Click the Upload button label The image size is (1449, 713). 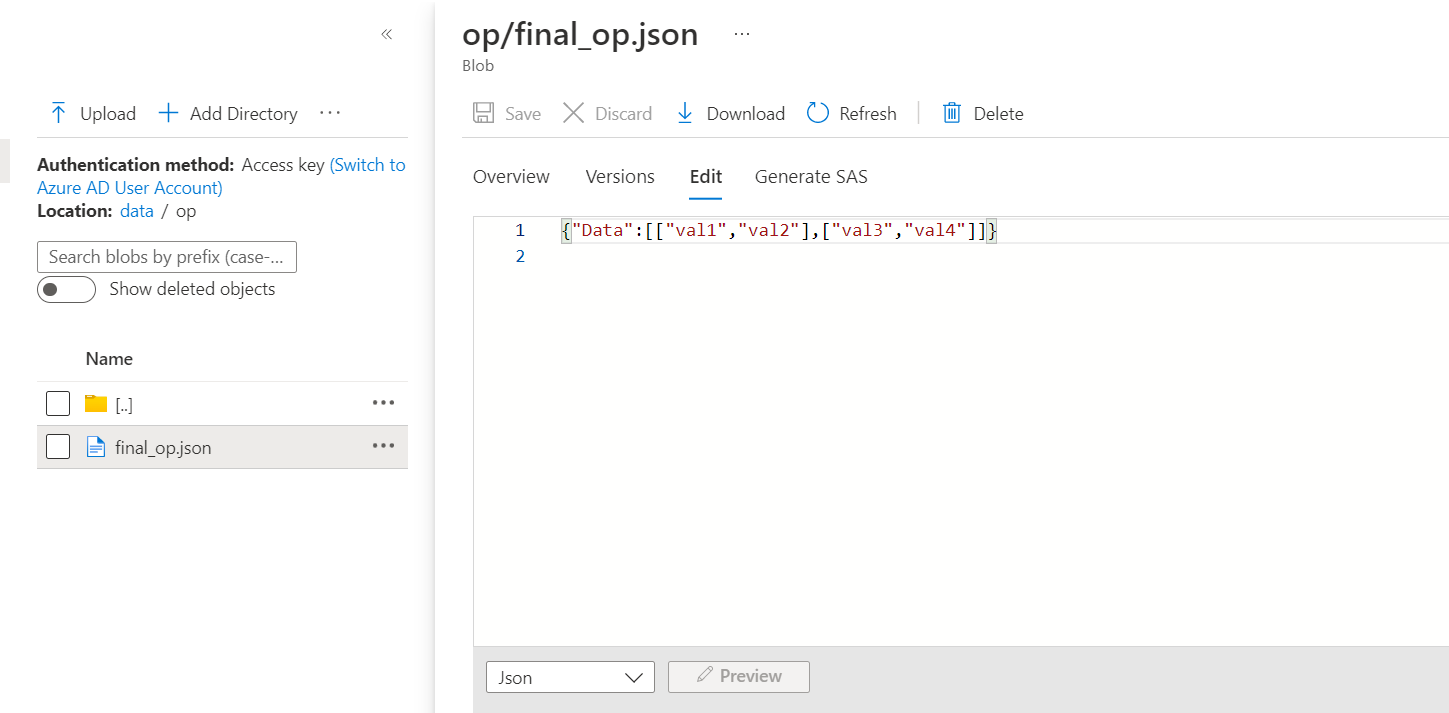[108, 114]
